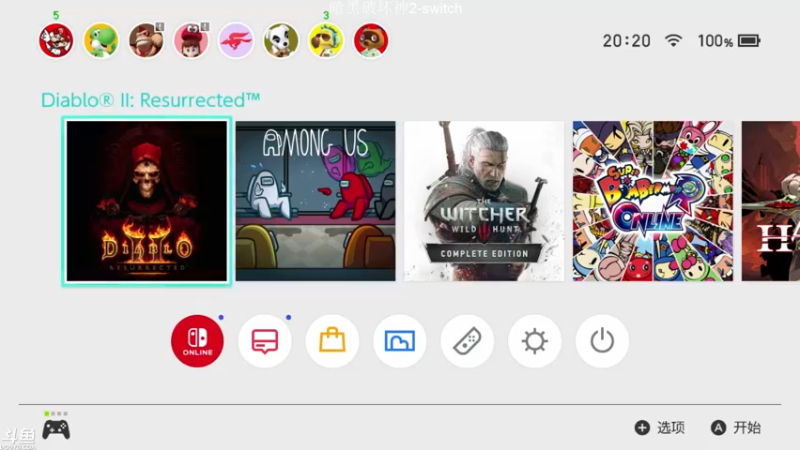800x450 pixels.
Task: Open System Settings gear icon
Action: pos(535,341)
